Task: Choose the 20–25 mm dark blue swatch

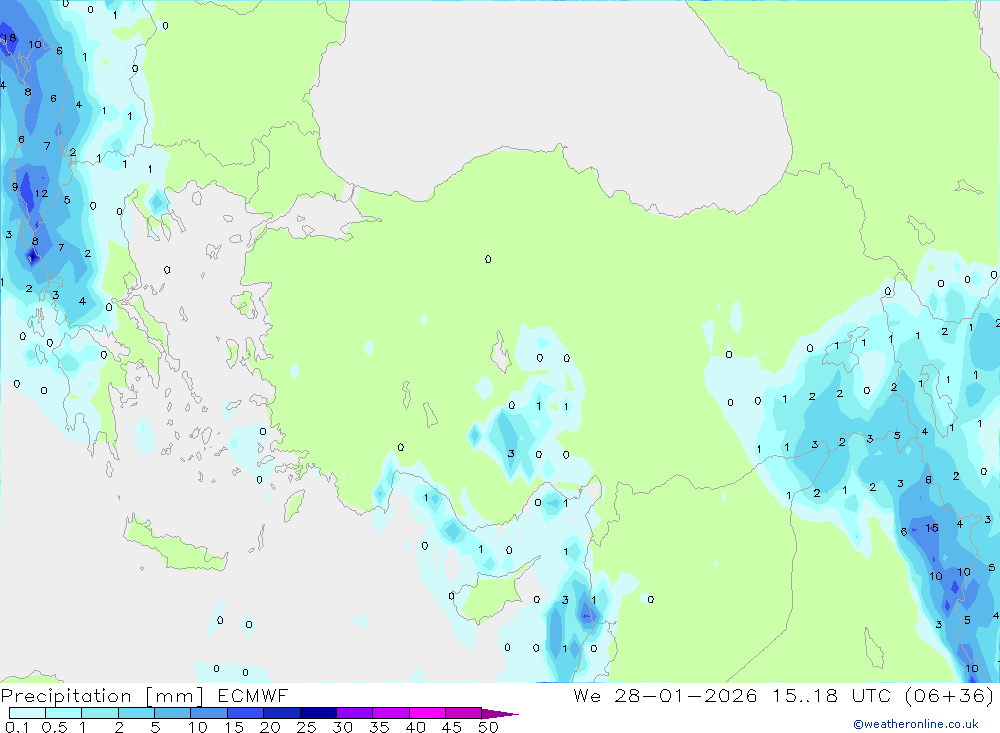Action: click(282, 713)
